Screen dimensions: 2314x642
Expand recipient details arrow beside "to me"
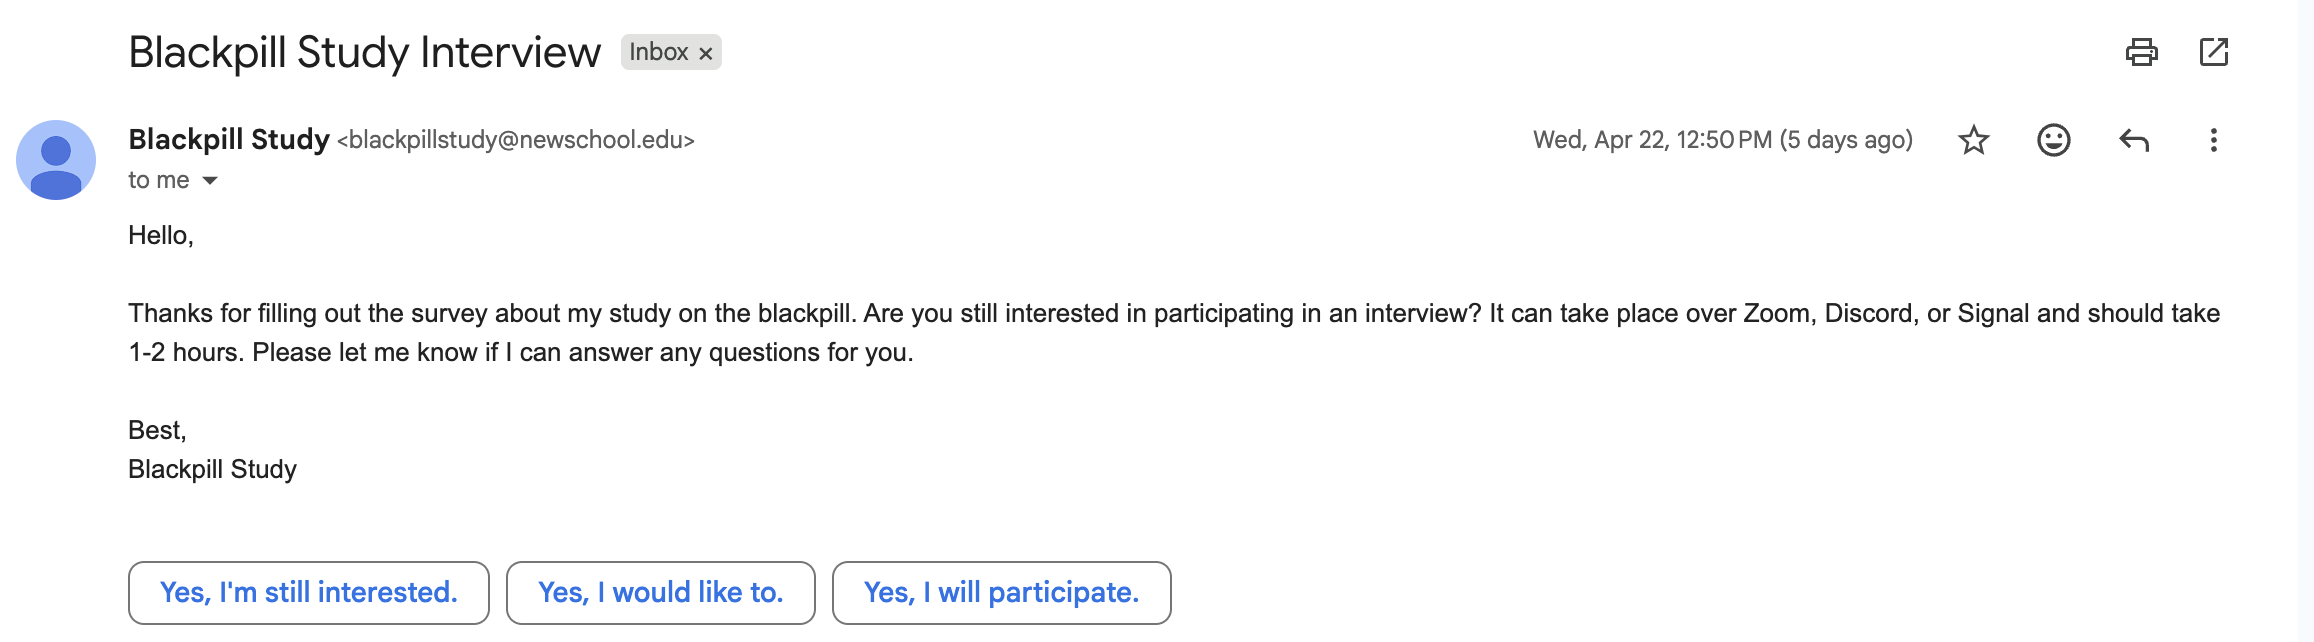pyautogui.click(x=210, y=181)
